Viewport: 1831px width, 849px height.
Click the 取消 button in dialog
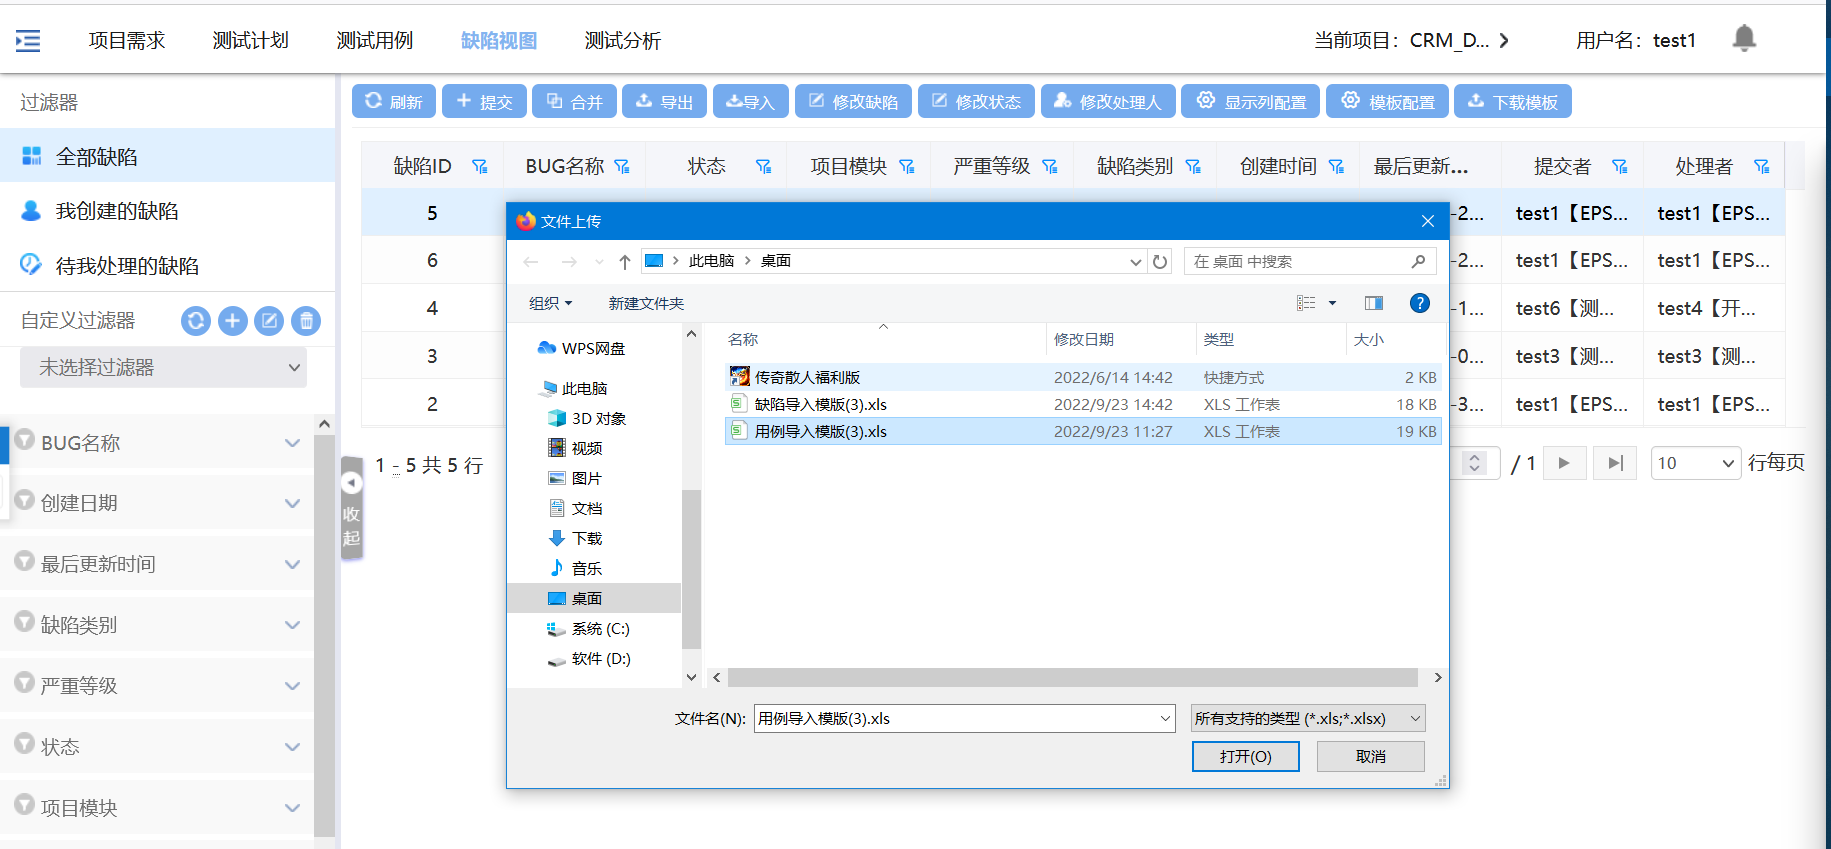click(1370, 757)
